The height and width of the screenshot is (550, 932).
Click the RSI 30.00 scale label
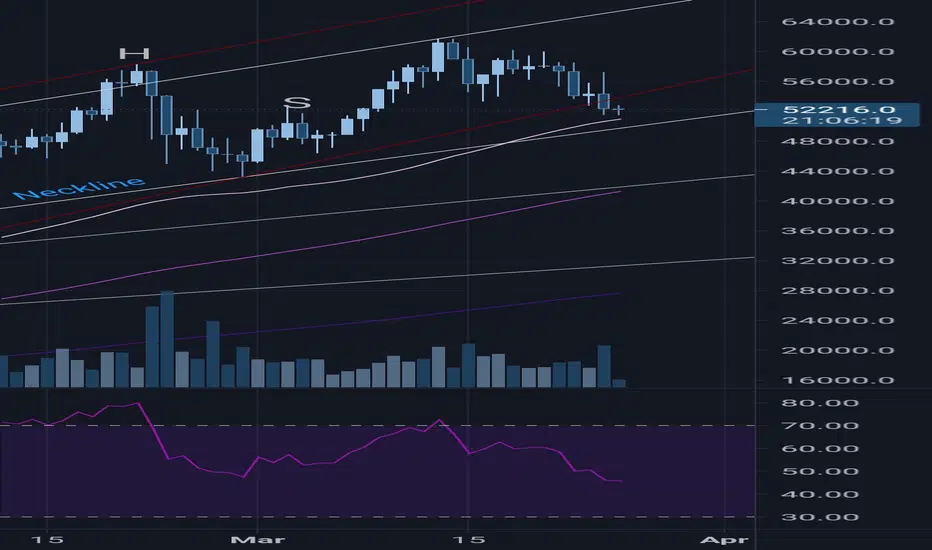[x=820, y=517]
